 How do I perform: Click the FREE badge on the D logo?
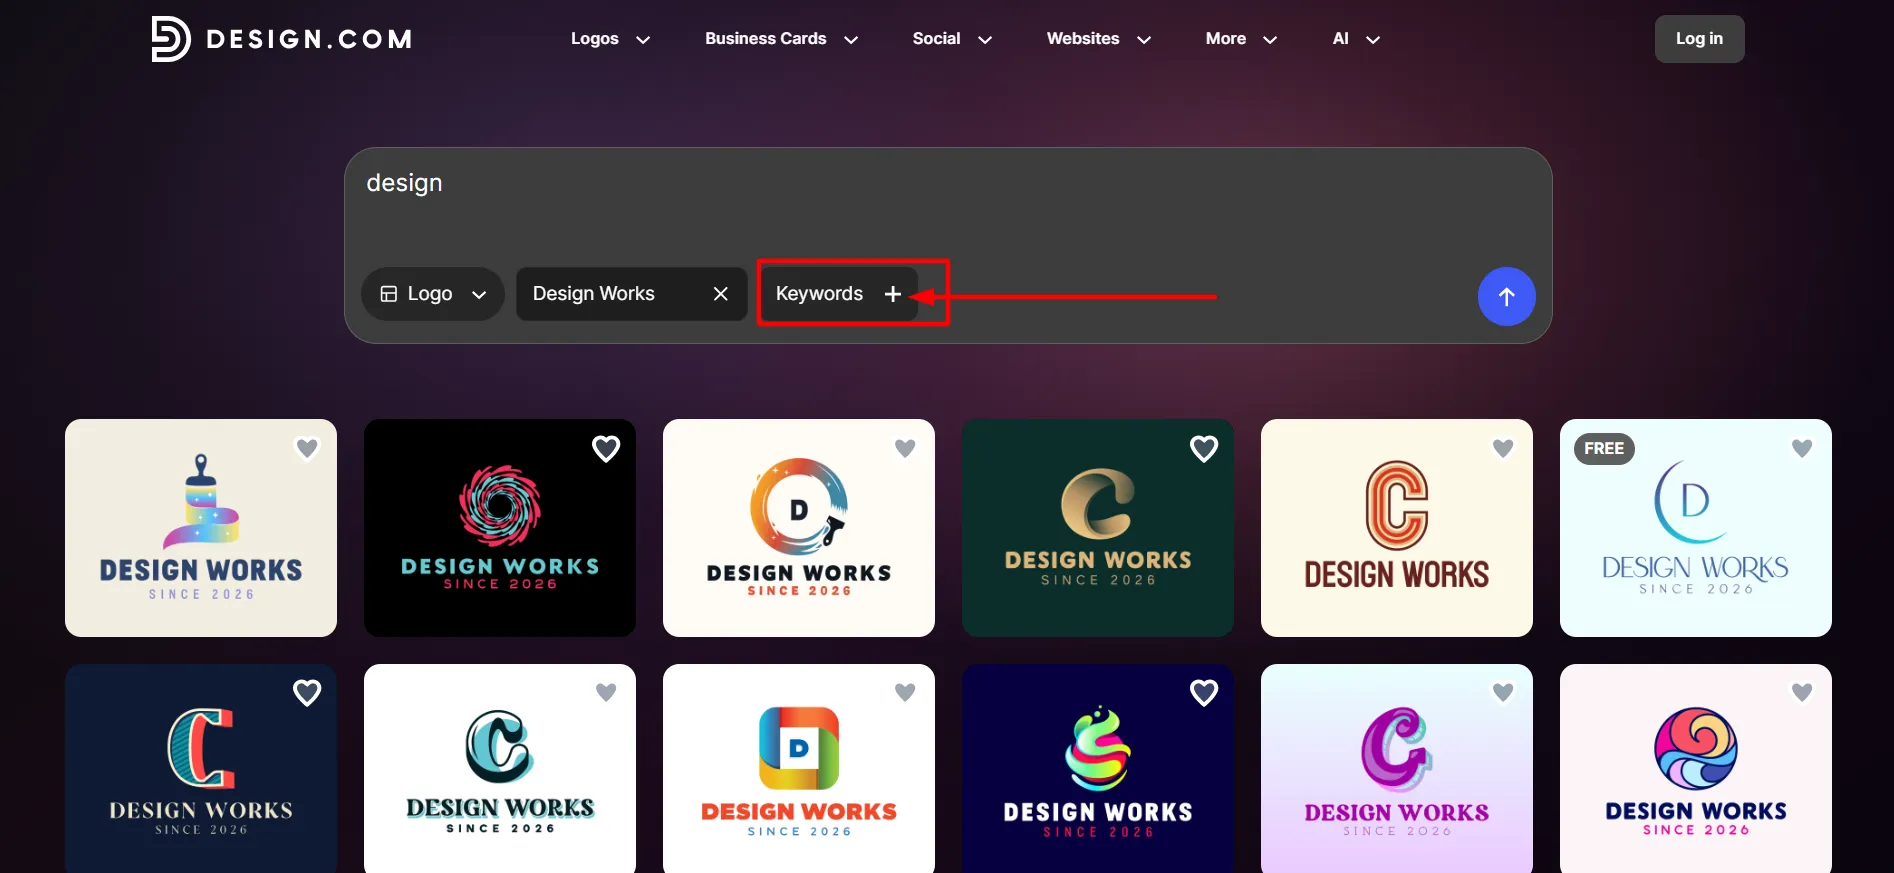click(x=1604, y=449)
